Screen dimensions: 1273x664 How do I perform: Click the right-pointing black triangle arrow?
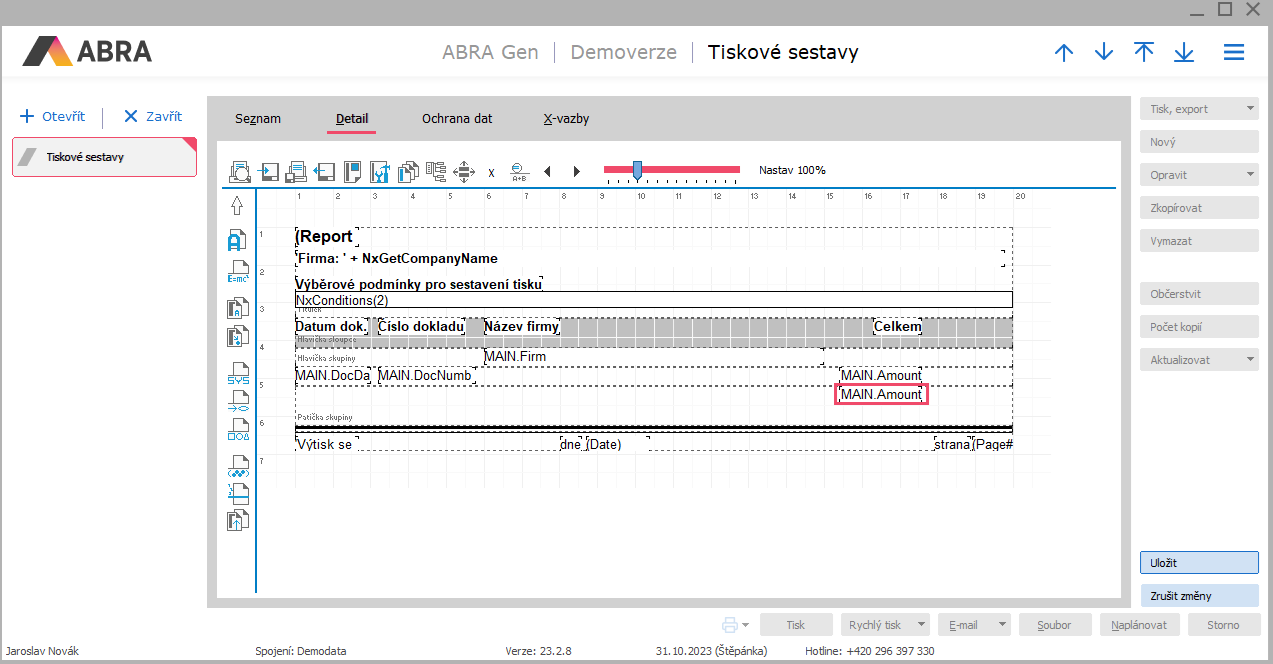pos(577,171)
